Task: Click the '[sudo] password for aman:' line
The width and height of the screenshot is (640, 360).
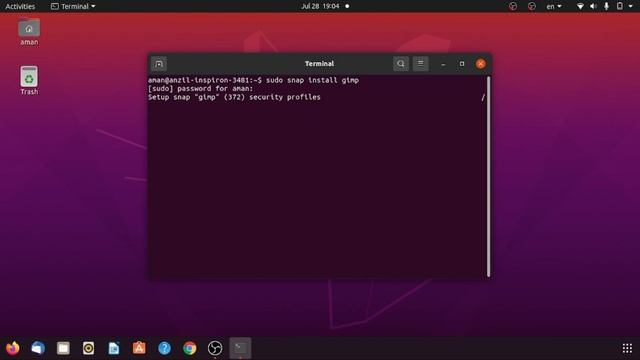Action: tap(200, 89)
